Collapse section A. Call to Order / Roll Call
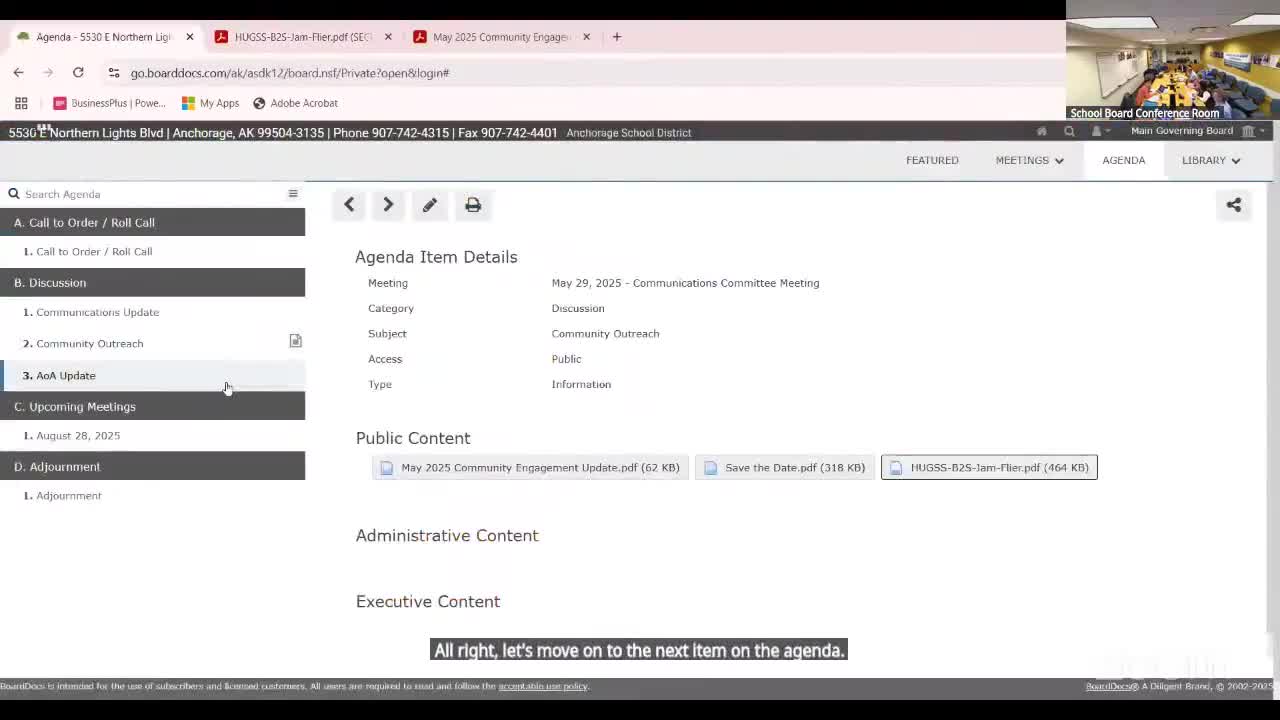This screenshot has width=1280, height=720. [x=152, y=222]
